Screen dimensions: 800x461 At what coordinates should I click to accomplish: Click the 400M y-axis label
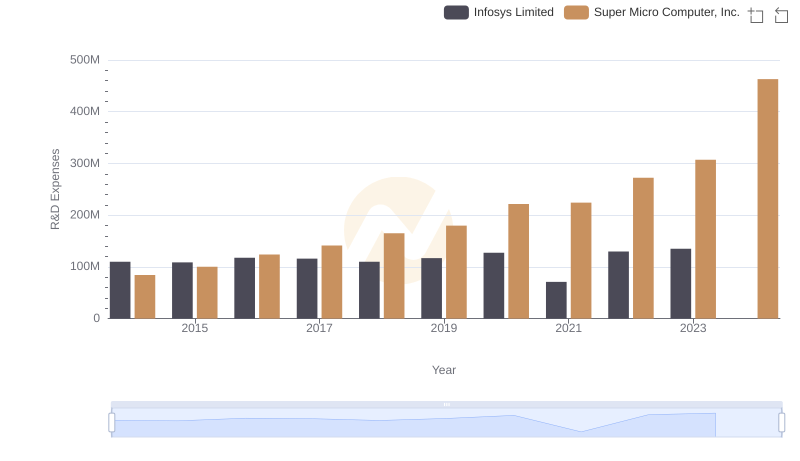(85, 111)
